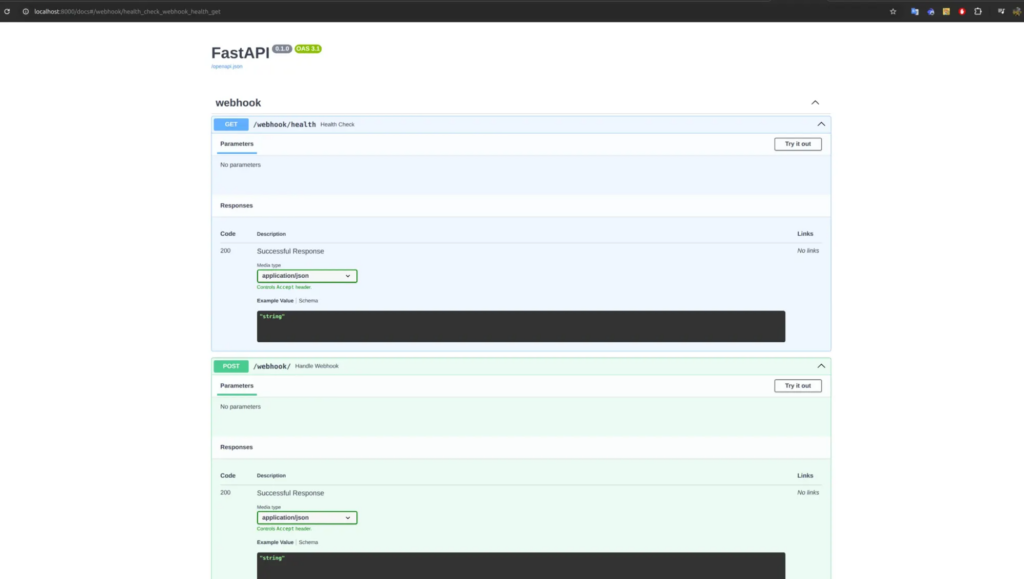
Task: Collapse the webhook section with its chevron
Action: point(815,103)
